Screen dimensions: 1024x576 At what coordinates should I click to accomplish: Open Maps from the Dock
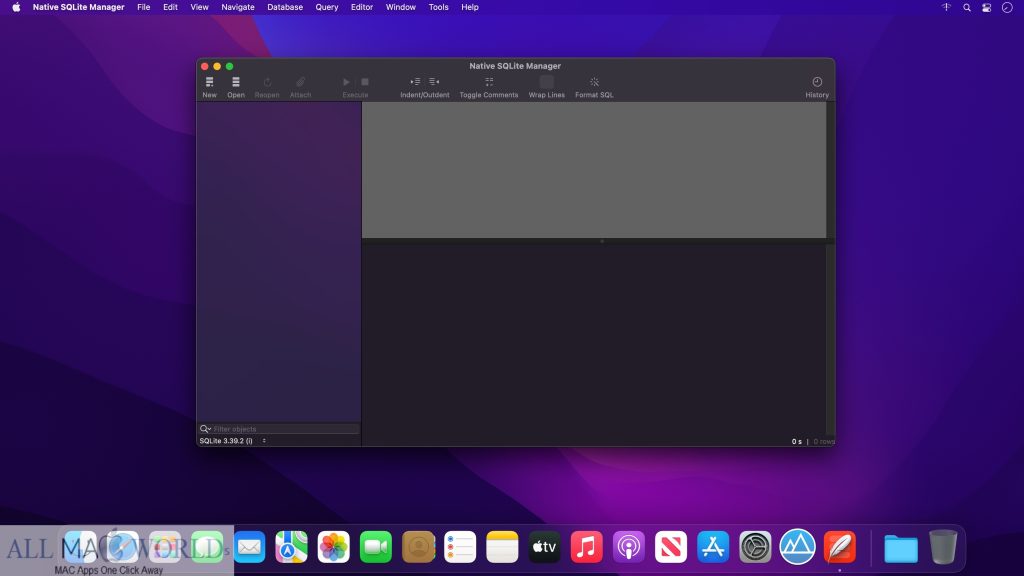point(291,547)
